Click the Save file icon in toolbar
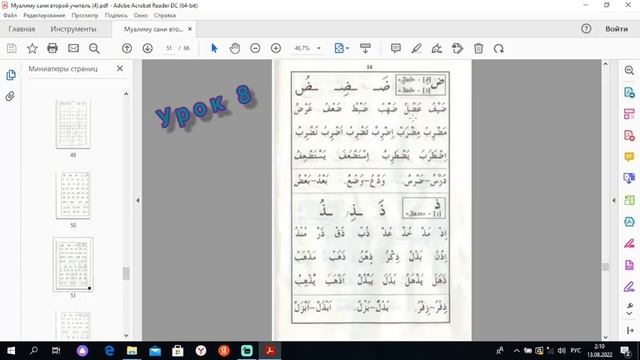The height and width of the screenshot is (360, 640). (11, 48)
